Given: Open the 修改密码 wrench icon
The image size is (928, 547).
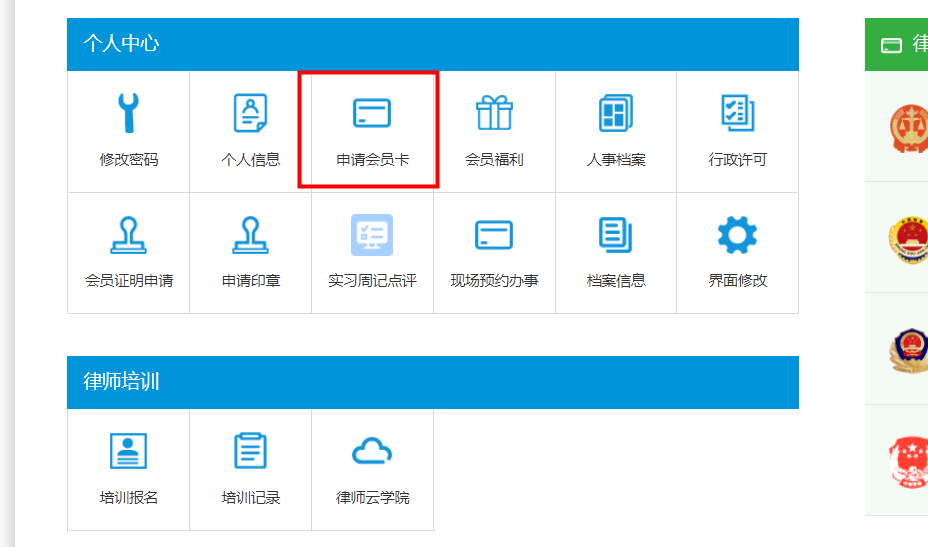Looking at the screenshot, I should coord(128,113).
